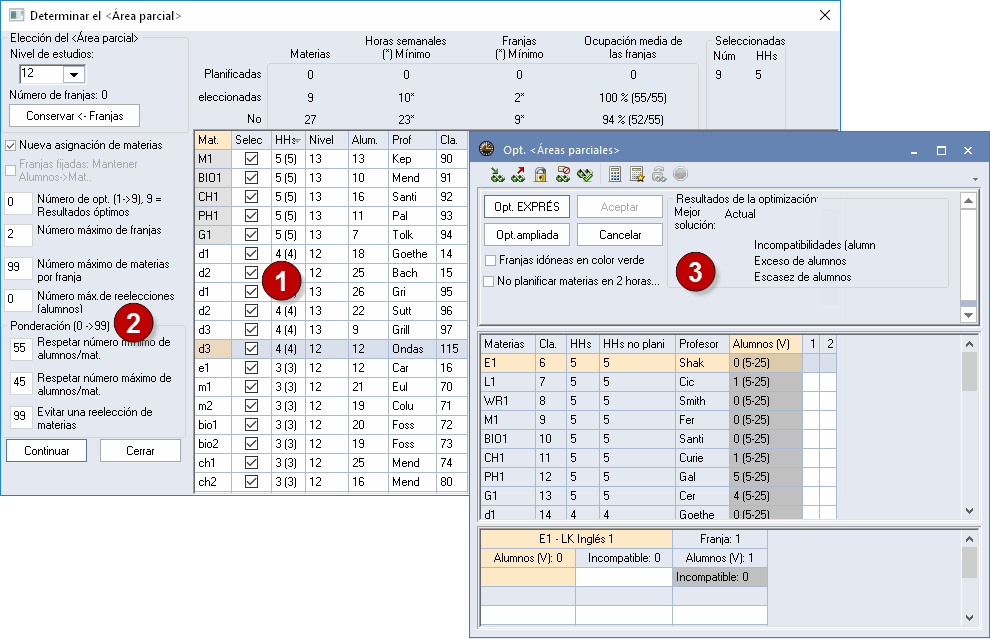990x639 pixels.
Task: Click the window icon of Determinar el Área parcial
Action: (x=16, y=15)
